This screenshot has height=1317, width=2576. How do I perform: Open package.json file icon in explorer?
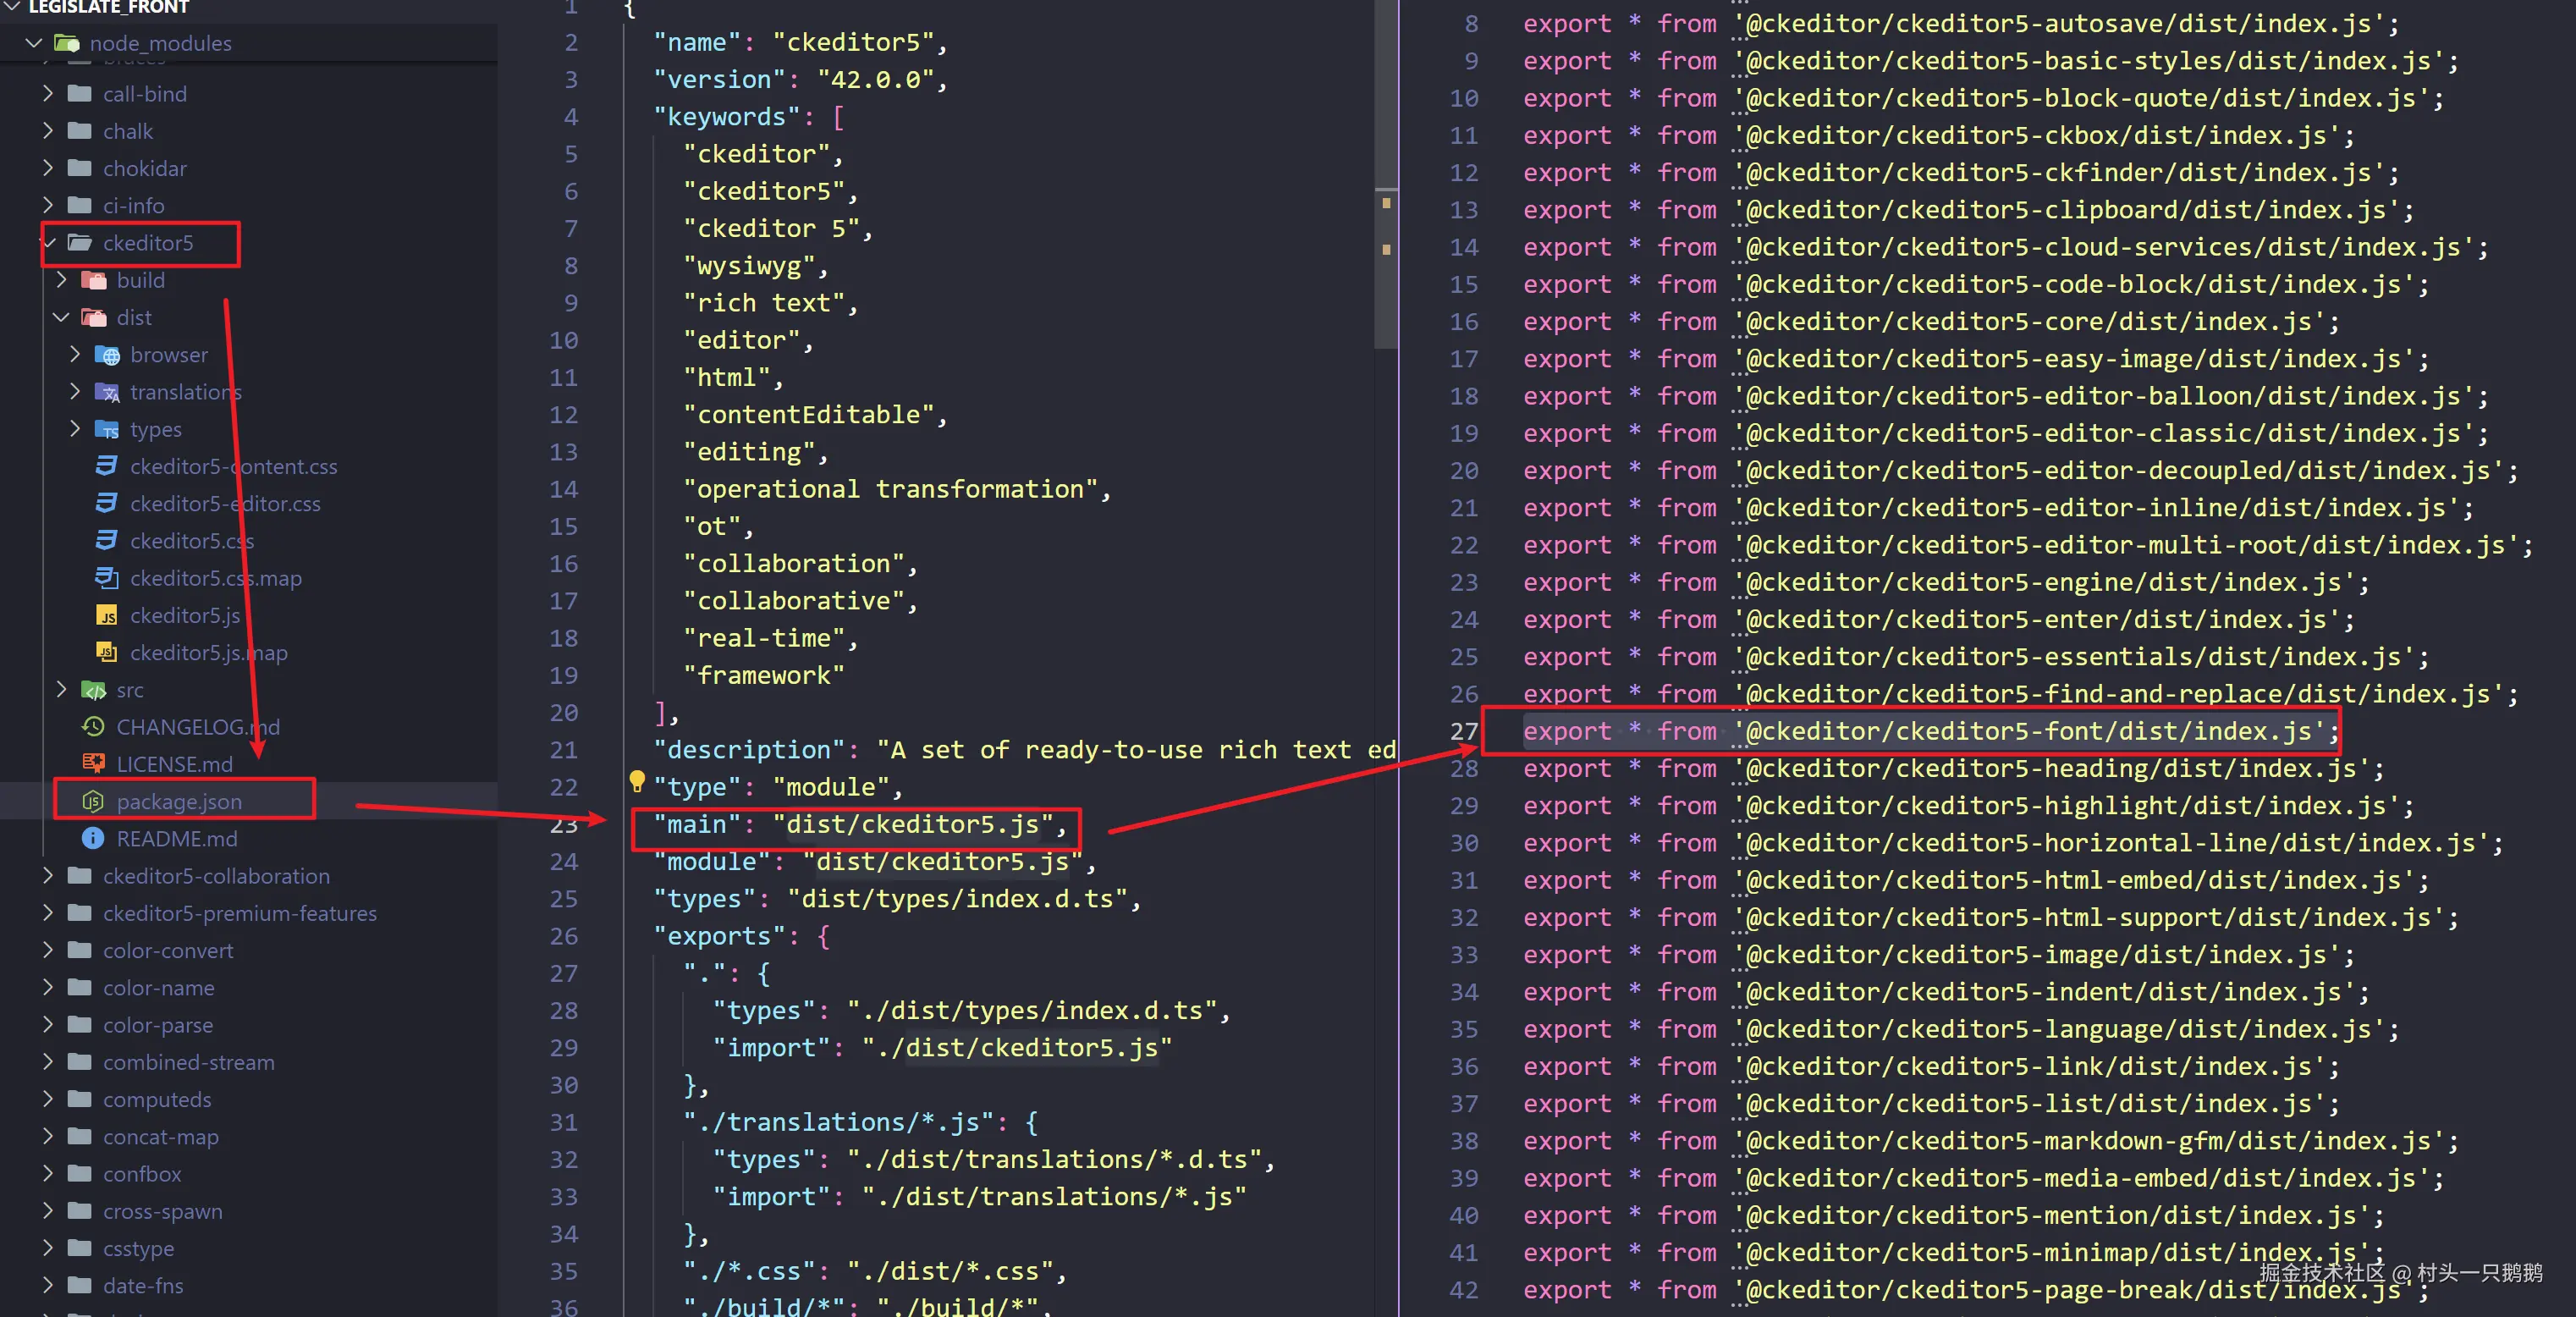click(93, 801)
